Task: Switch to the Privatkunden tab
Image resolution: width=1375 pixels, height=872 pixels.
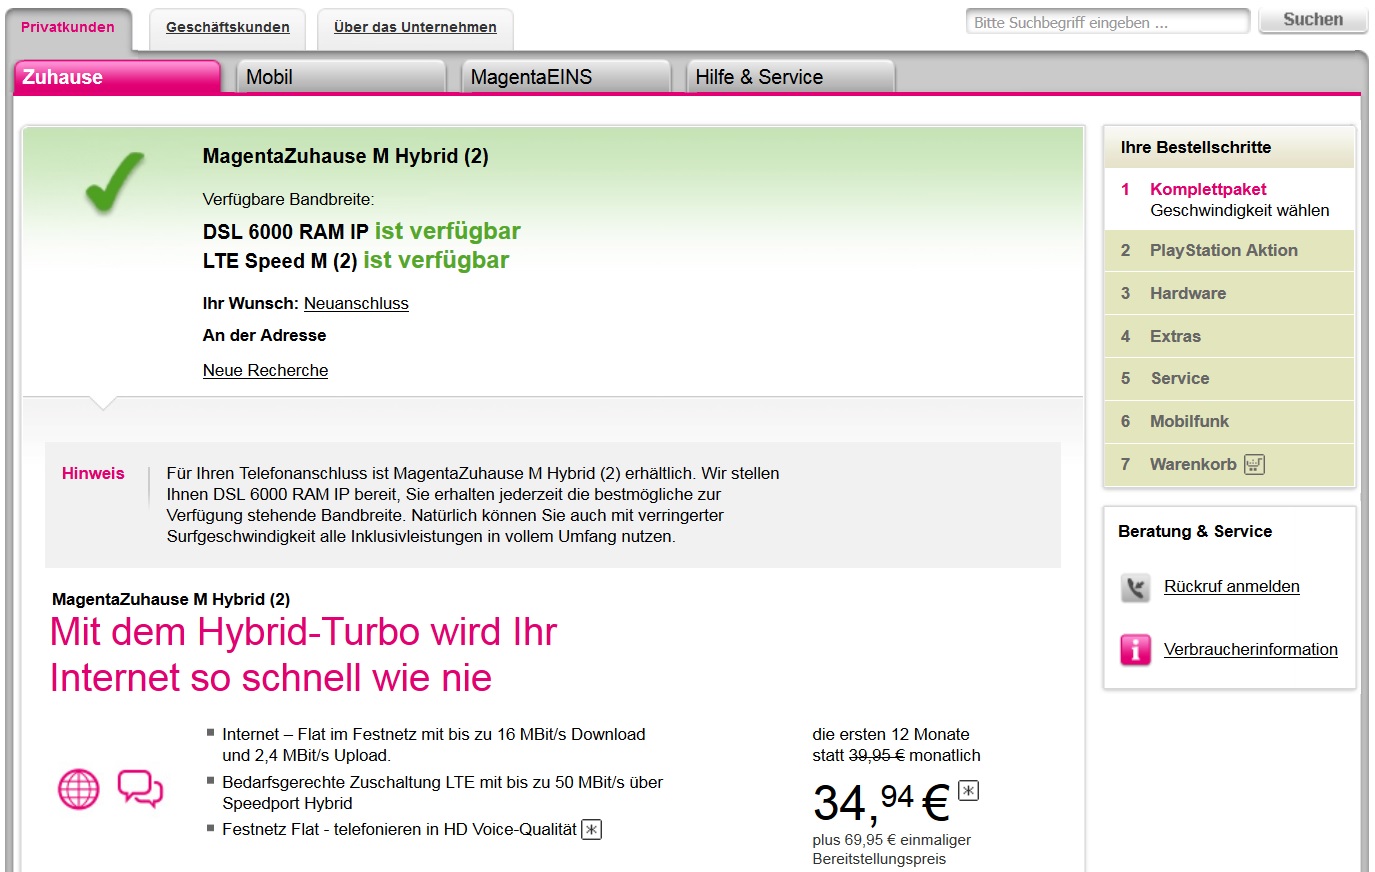Action: click(68, 28)
